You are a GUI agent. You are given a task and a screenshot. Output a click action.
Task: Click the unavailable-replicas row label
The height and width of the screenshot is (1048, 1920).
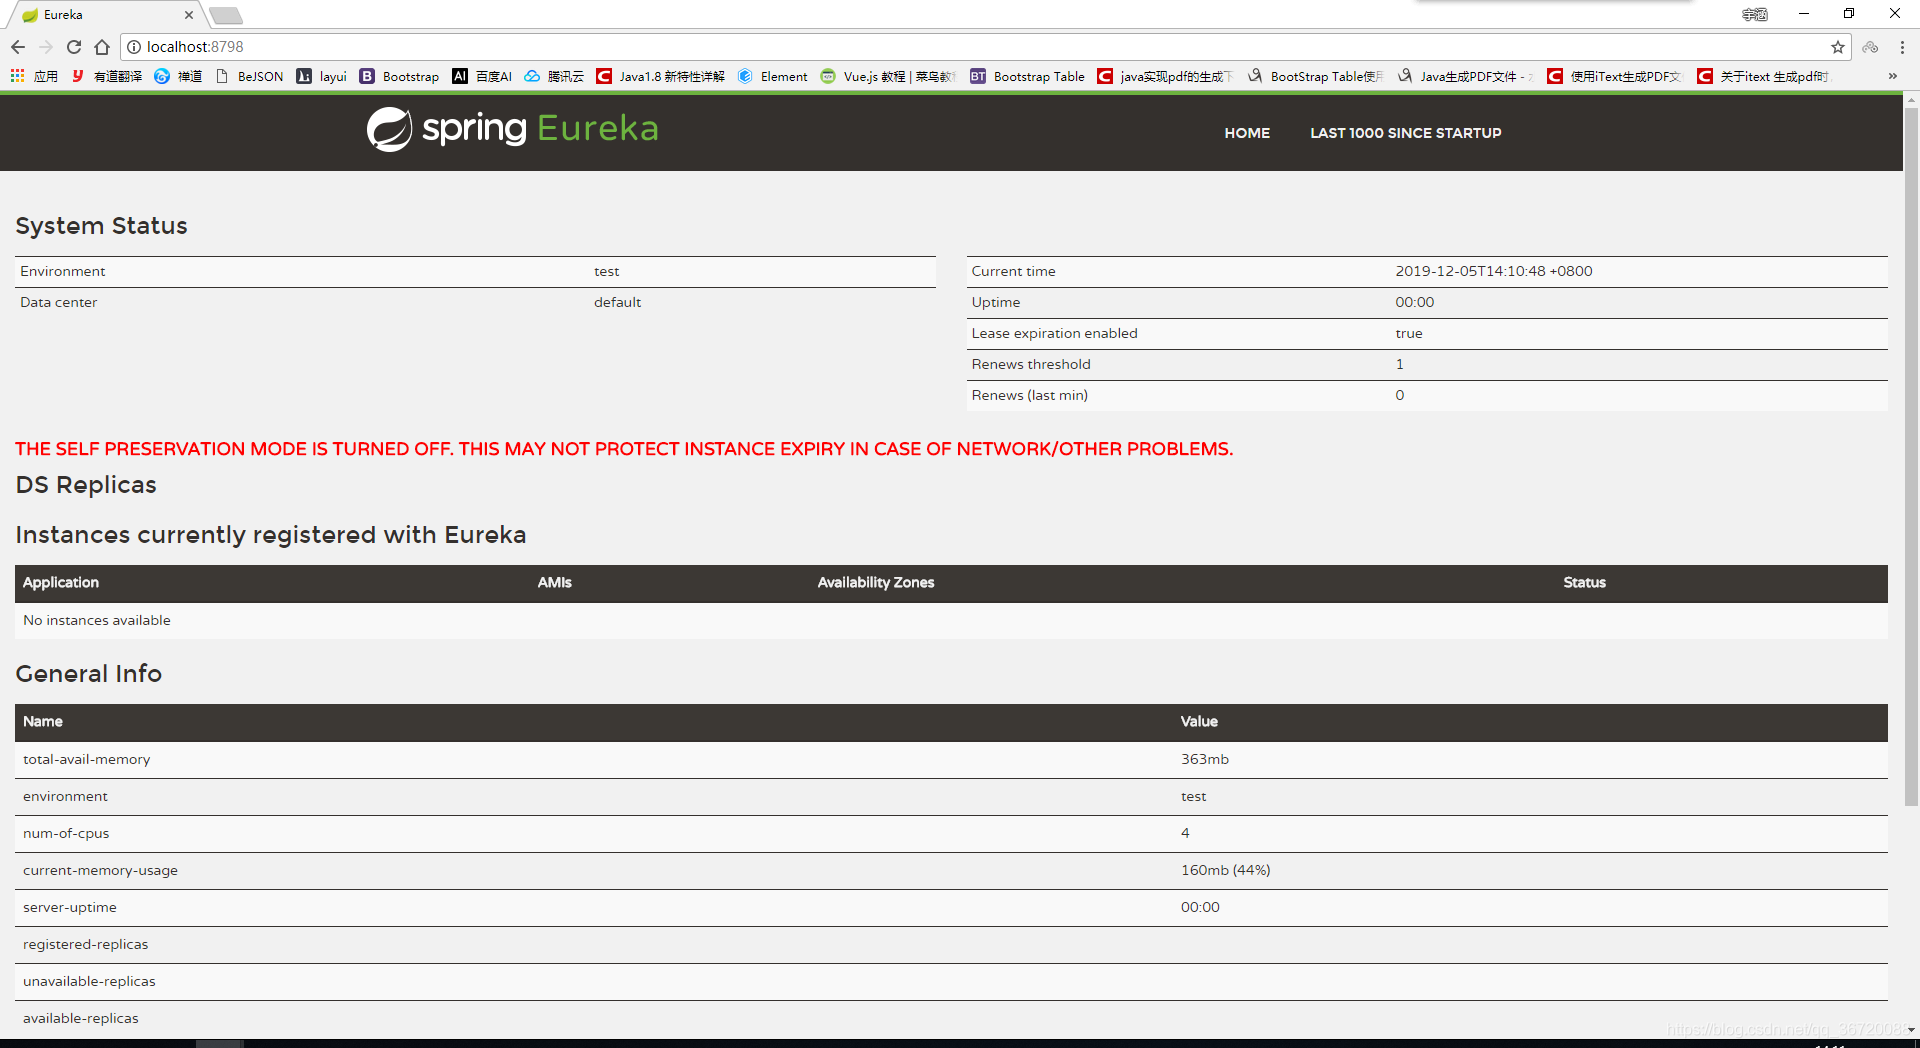click(89, 982)
